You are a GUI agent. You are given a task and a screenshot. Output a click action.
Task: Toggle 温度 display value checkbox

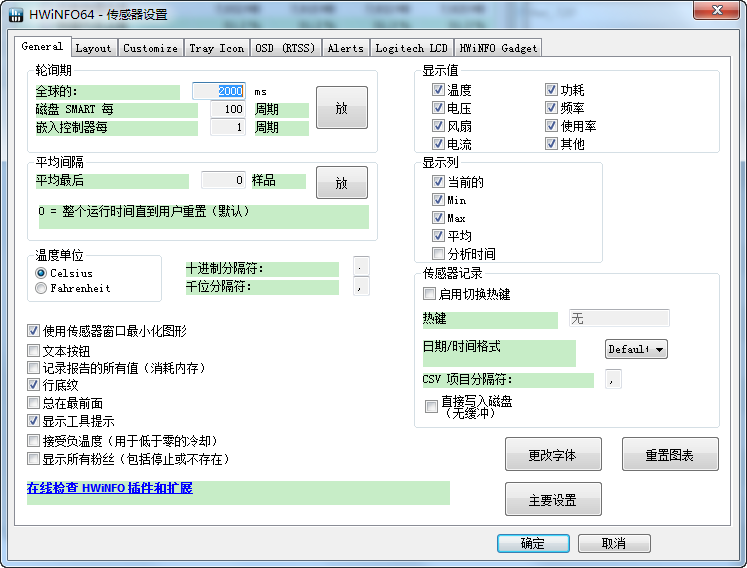pyautogui.click(x=438, y=90)
